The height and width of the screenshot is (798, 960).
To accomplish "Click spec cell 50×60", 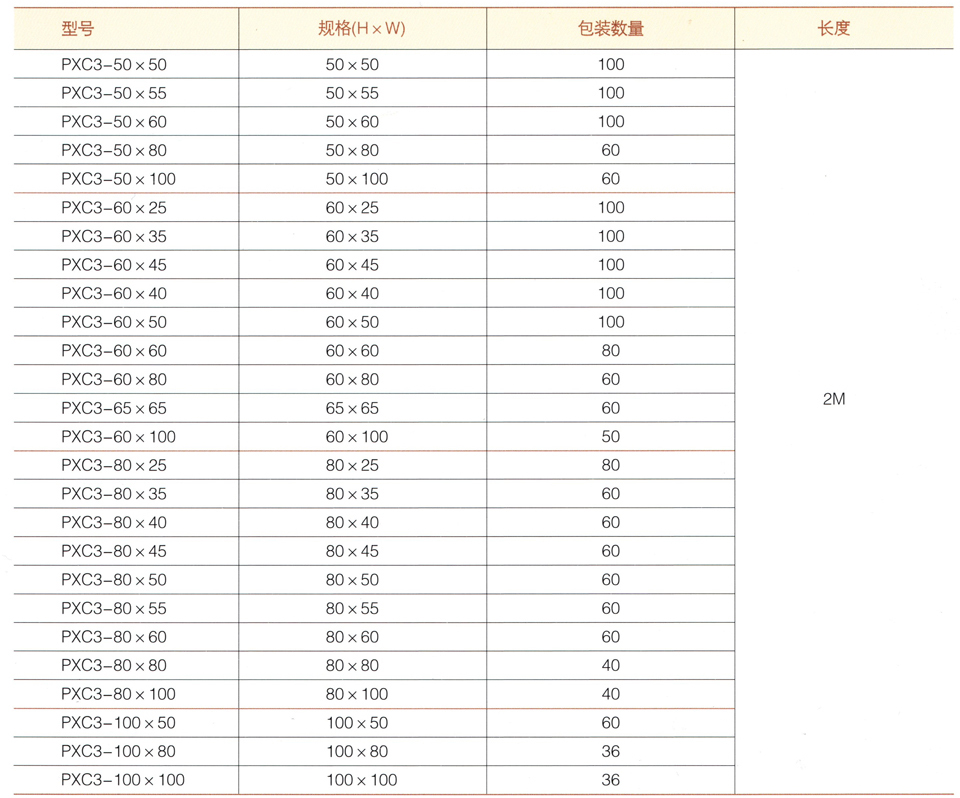I will click(x=352, y=122).
